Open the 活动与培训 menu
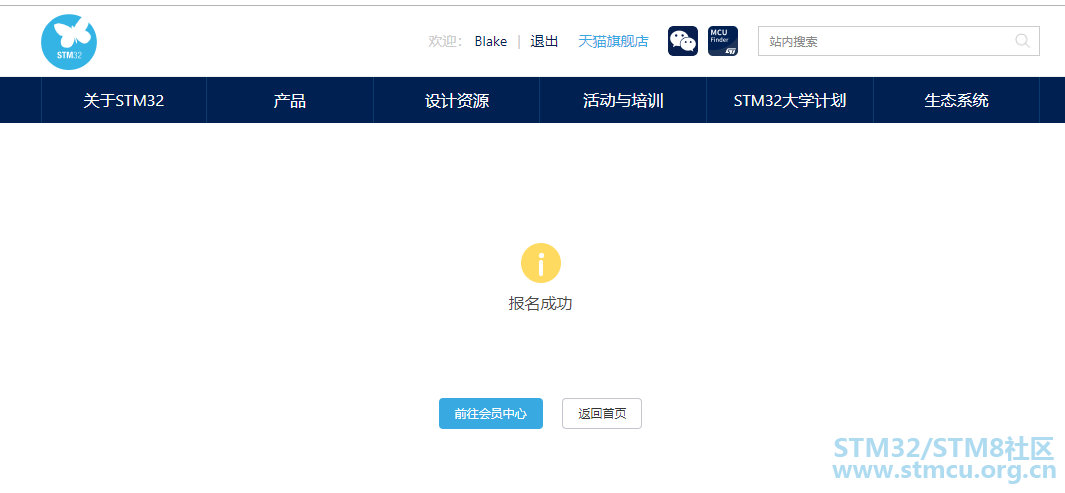 click(623, 101)
